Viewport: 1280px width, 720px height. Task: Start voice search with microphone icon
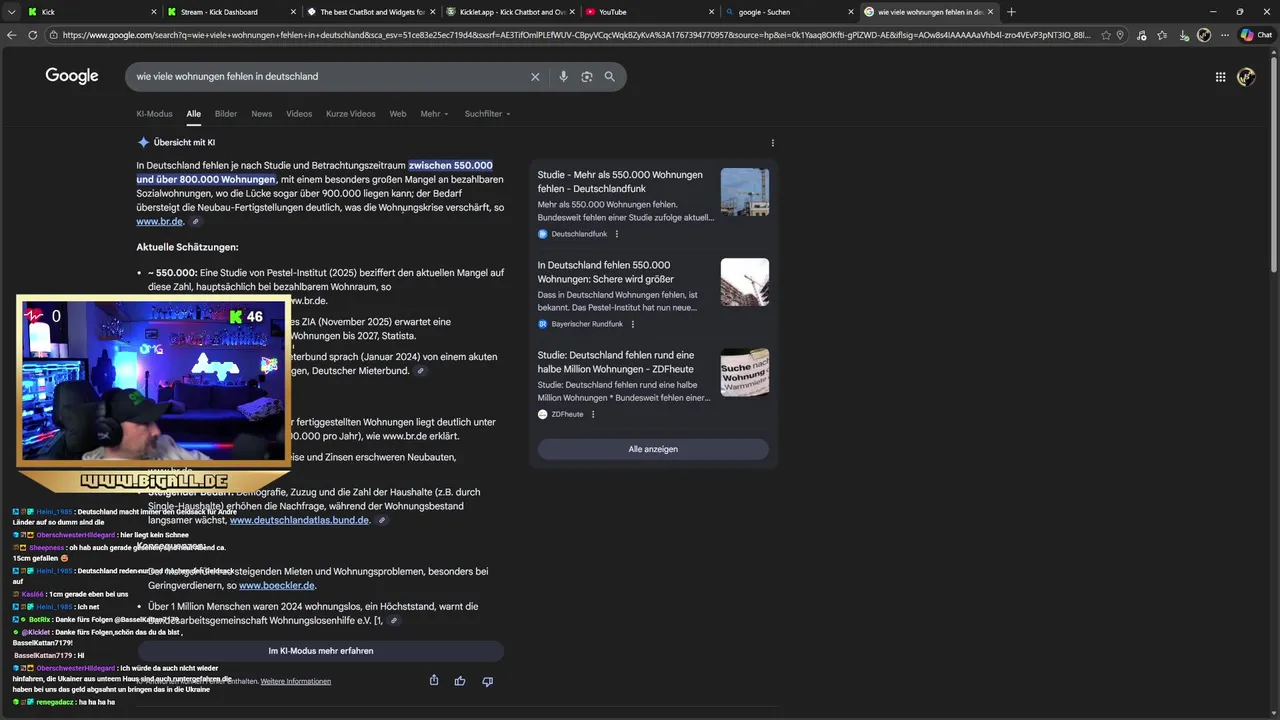point(563,76)
